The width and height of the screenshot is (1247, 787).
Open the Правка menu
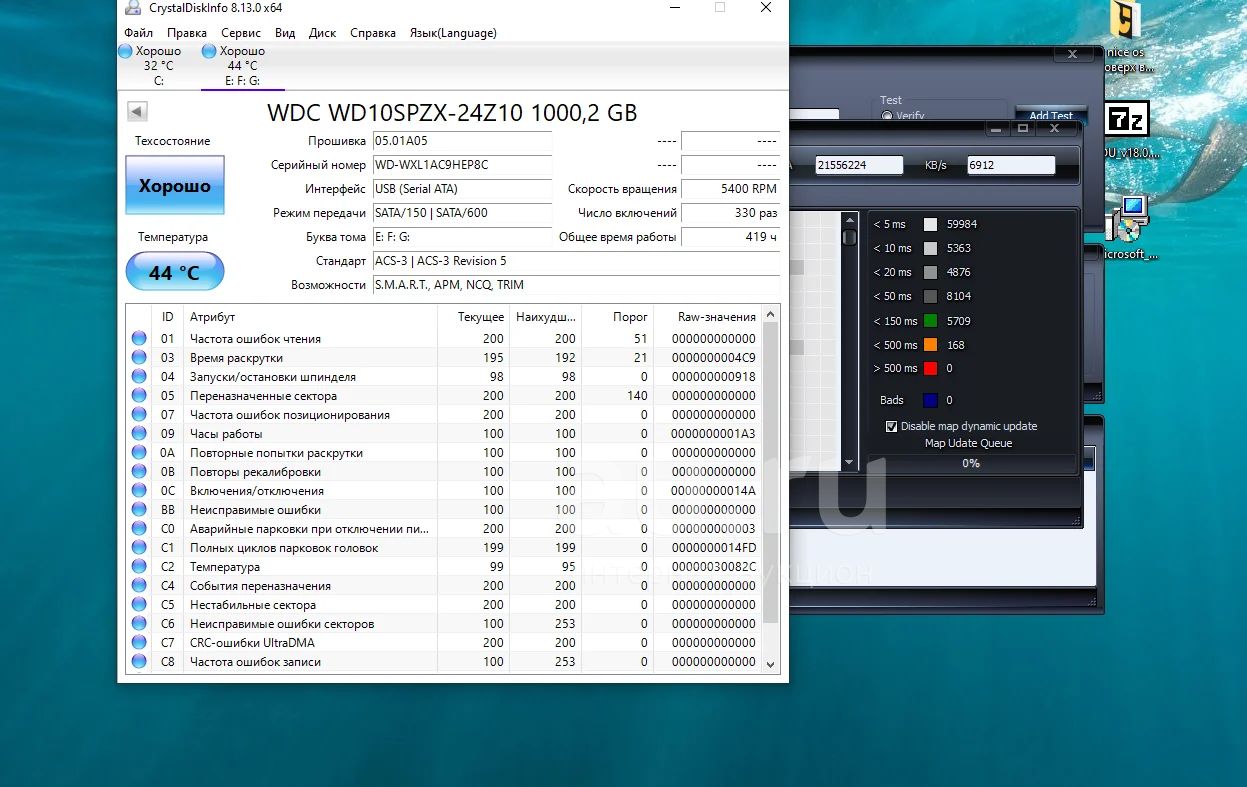point(187,33)
